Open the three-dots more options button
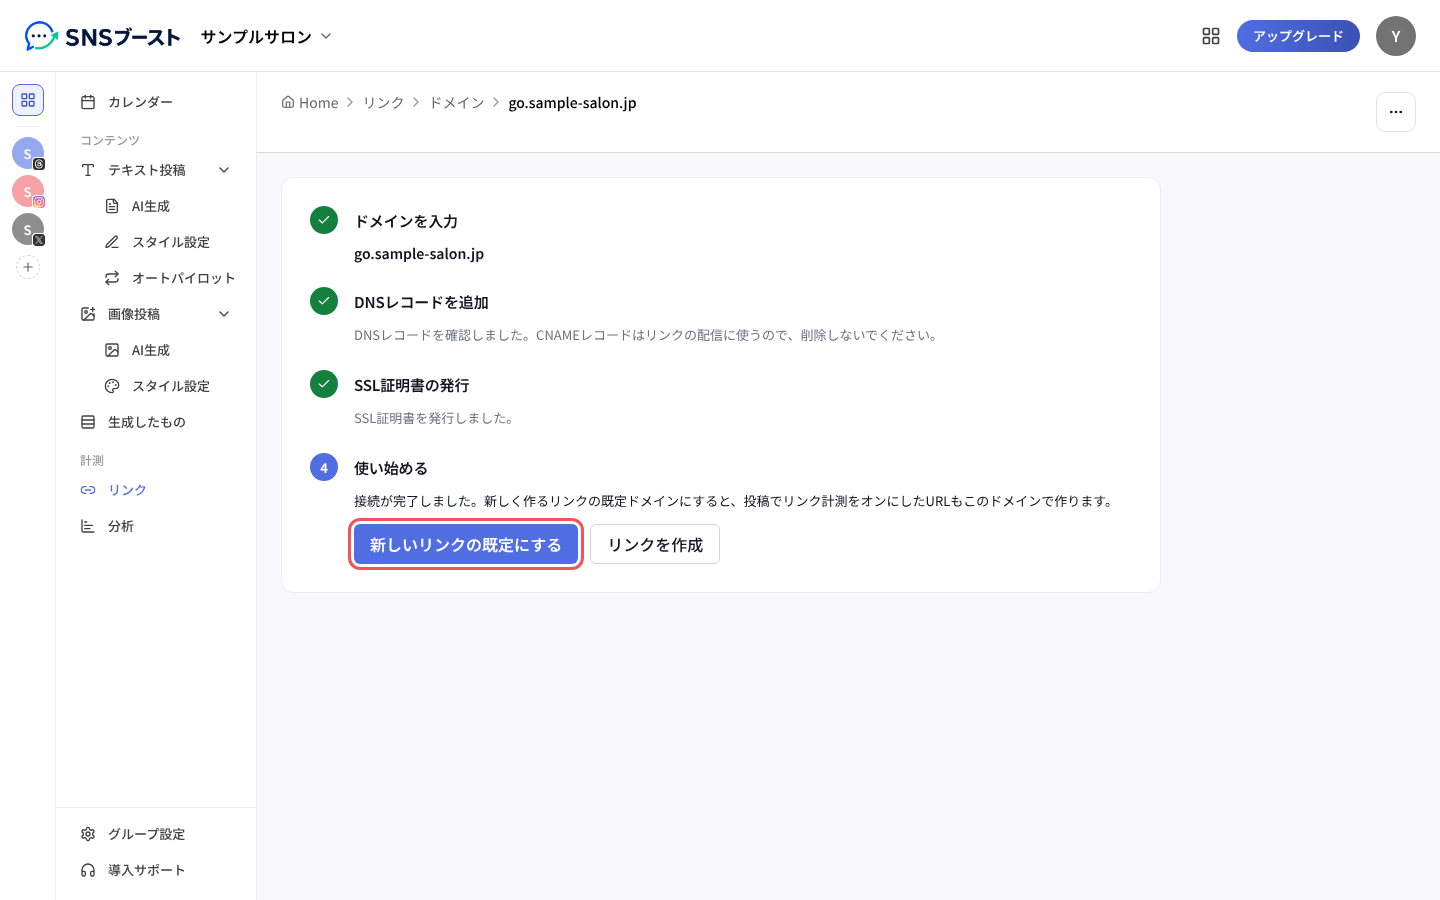Image resolution: width=1440 pixels, height=900 pixels. point(1396,112)
